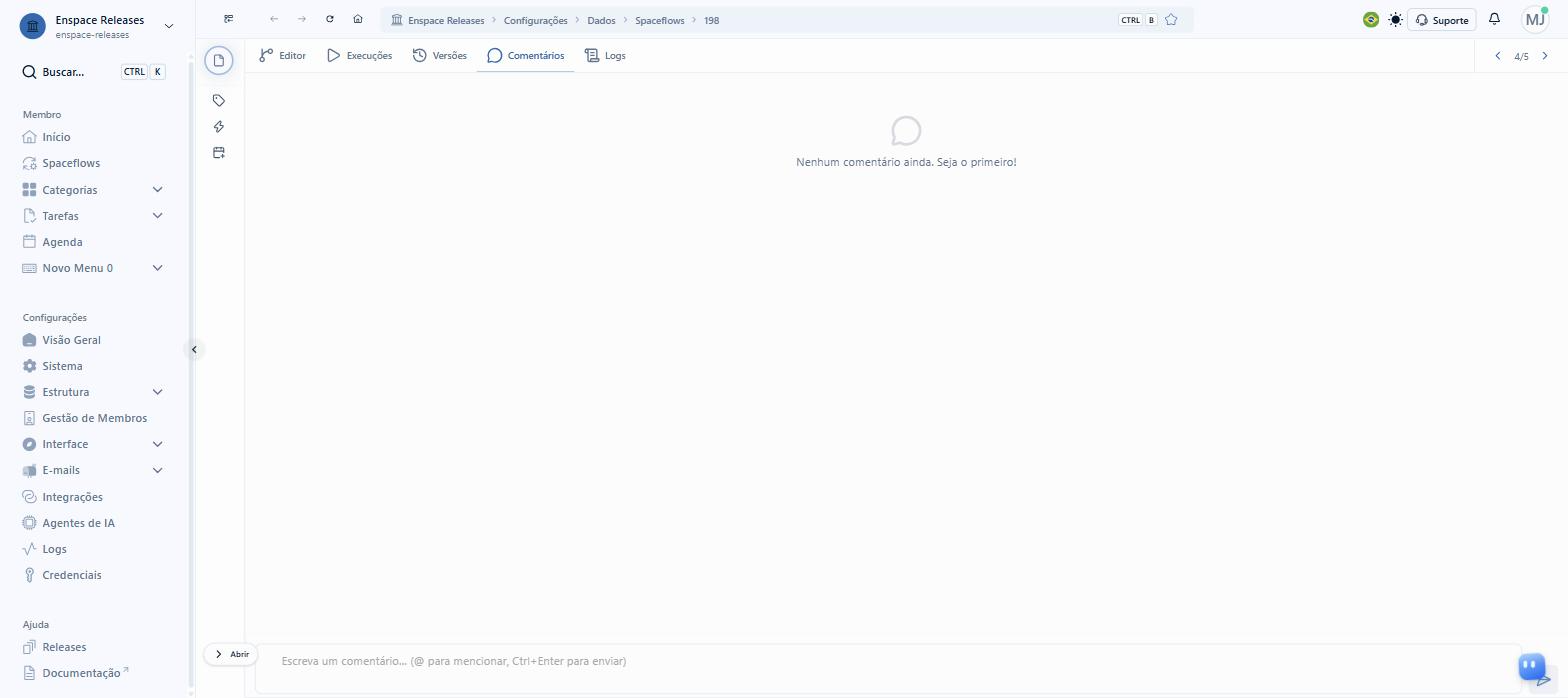Navigate forward with the right arrow
The height and width of the screenshot is (698, 1568).
pyautogui.click(x=302, y=19)
